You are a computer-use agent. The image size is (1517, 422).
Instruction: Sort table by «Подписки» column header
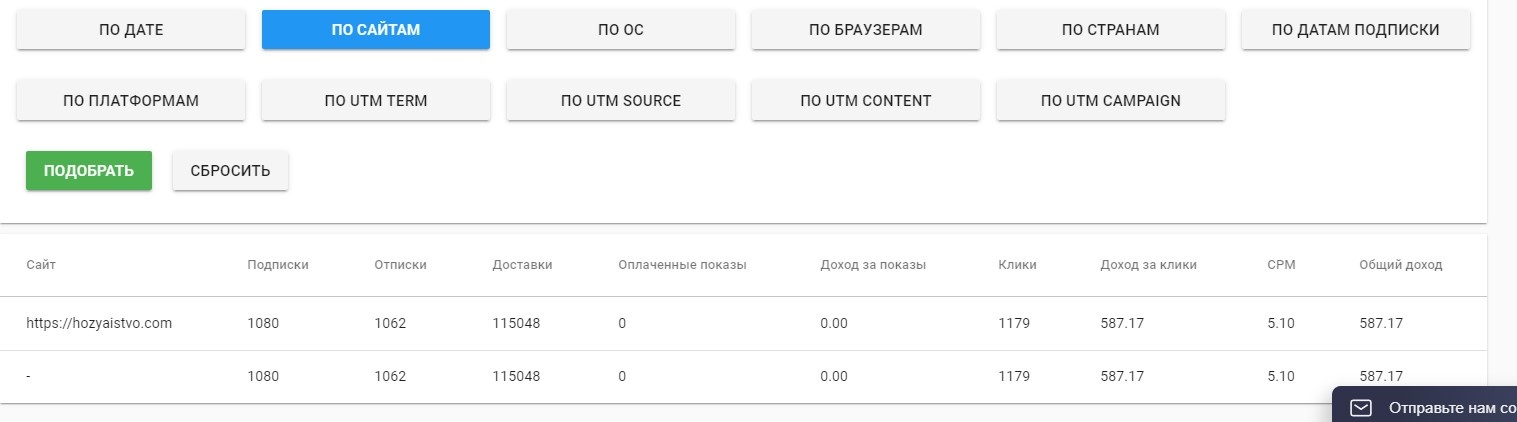(x=278, y=265)
